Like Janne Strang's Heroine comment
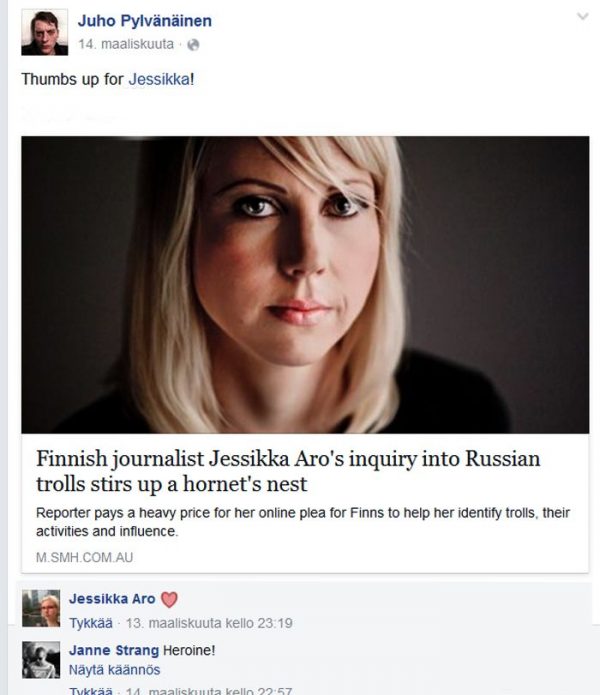Screen dimensions: 600x695 [91, 691]
